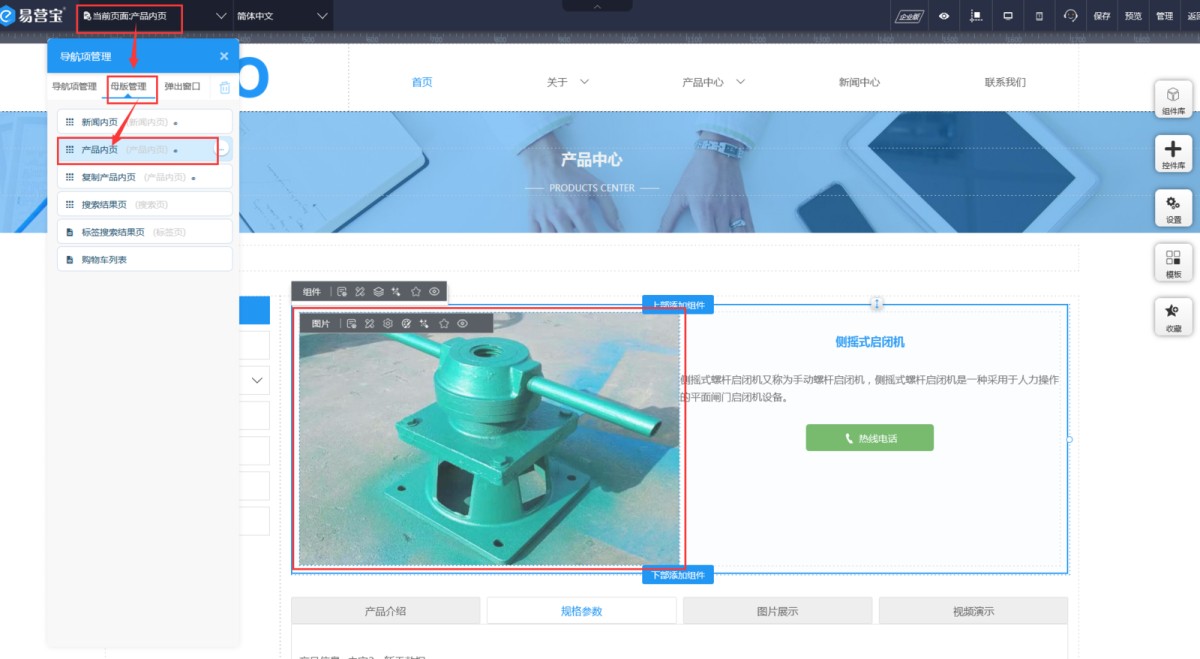Click the 上部添加组件 button
Viewport: 1200px width, 659px height.
(x=678, y=305)
